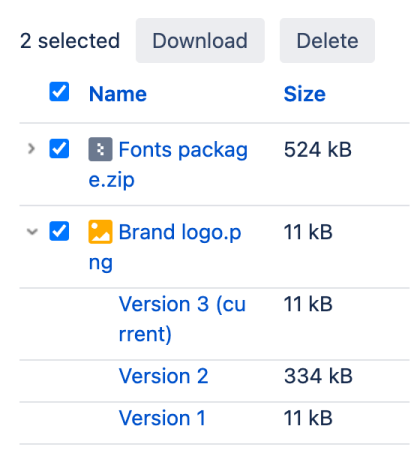Click the 524 kB size cell
This screenshot has width=410, height=453.
click(x=318, y=149)
